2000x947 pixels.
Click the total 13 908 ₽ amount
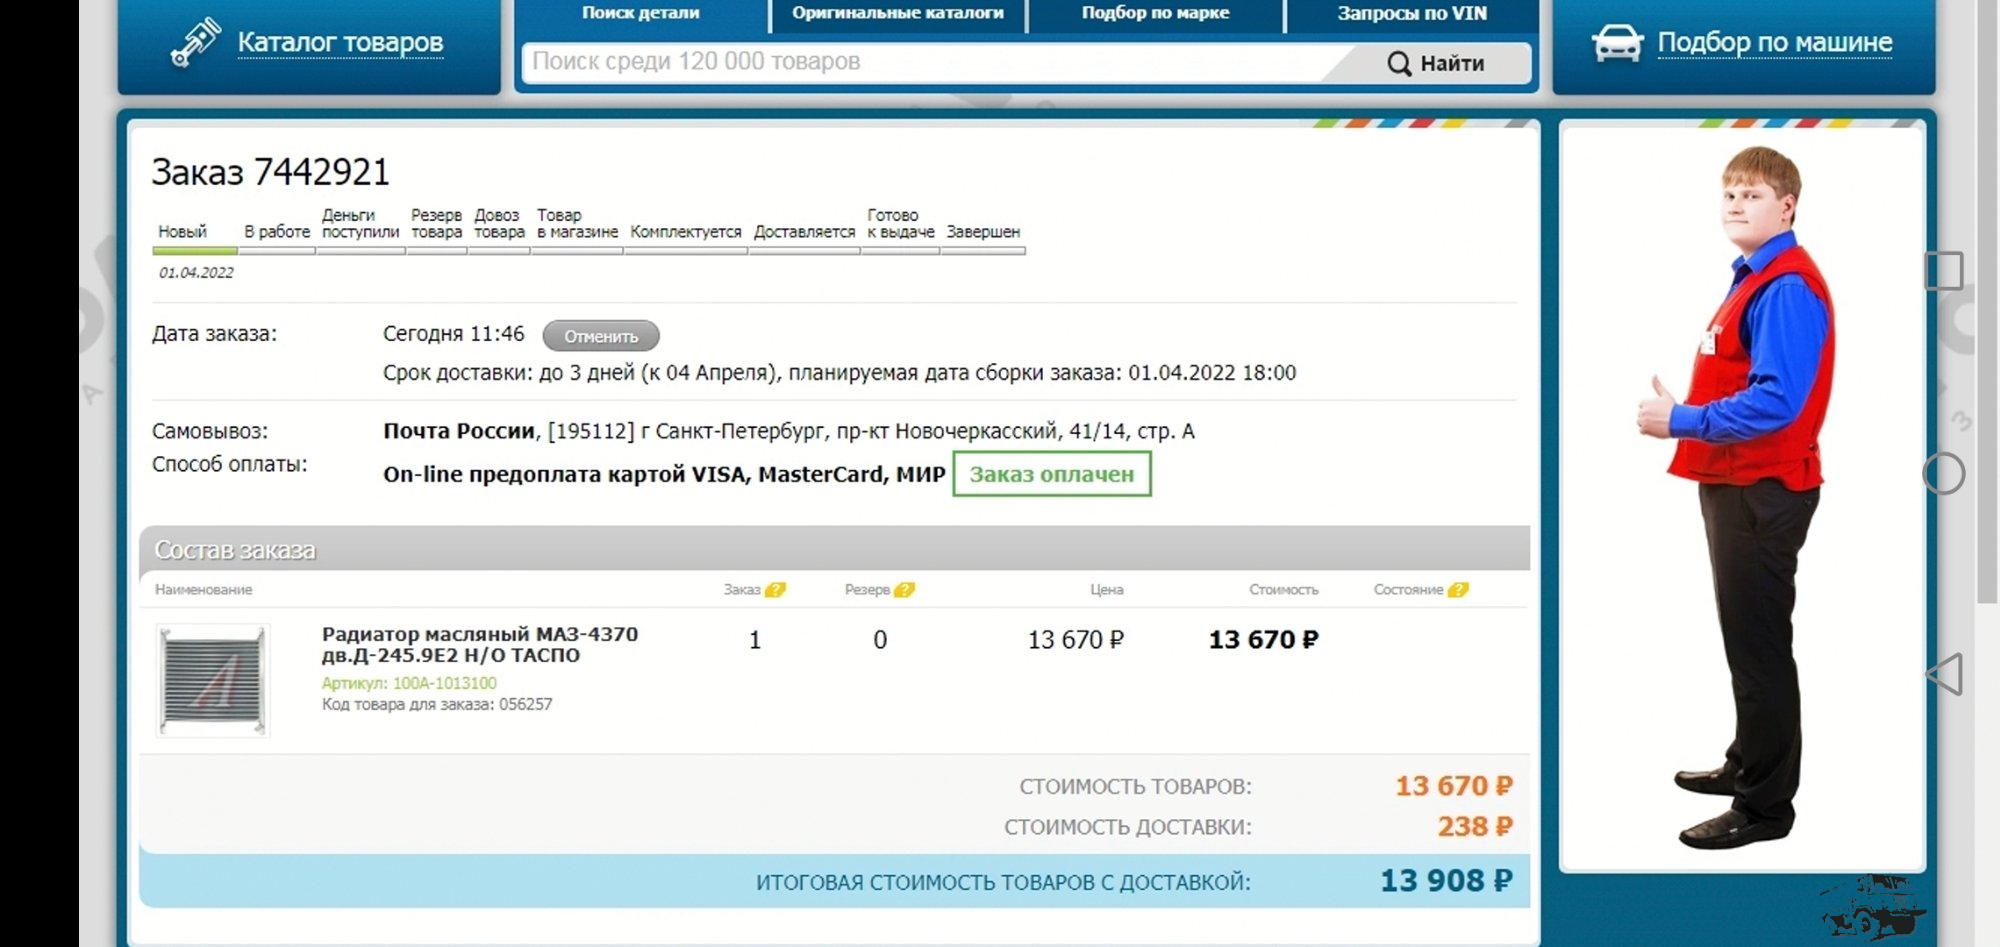coord(1446,880)
